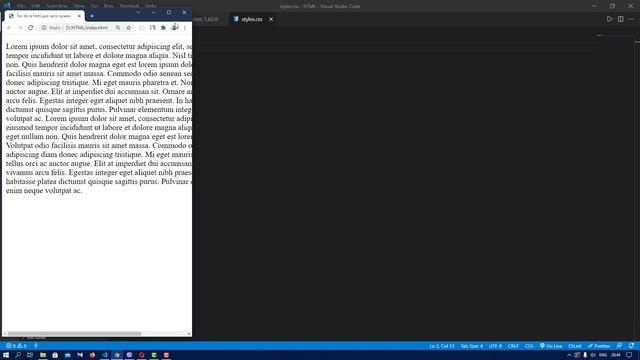Open the volume control in system tray
The height and width of the screenshot is (360, 640).
coord(593,355)
